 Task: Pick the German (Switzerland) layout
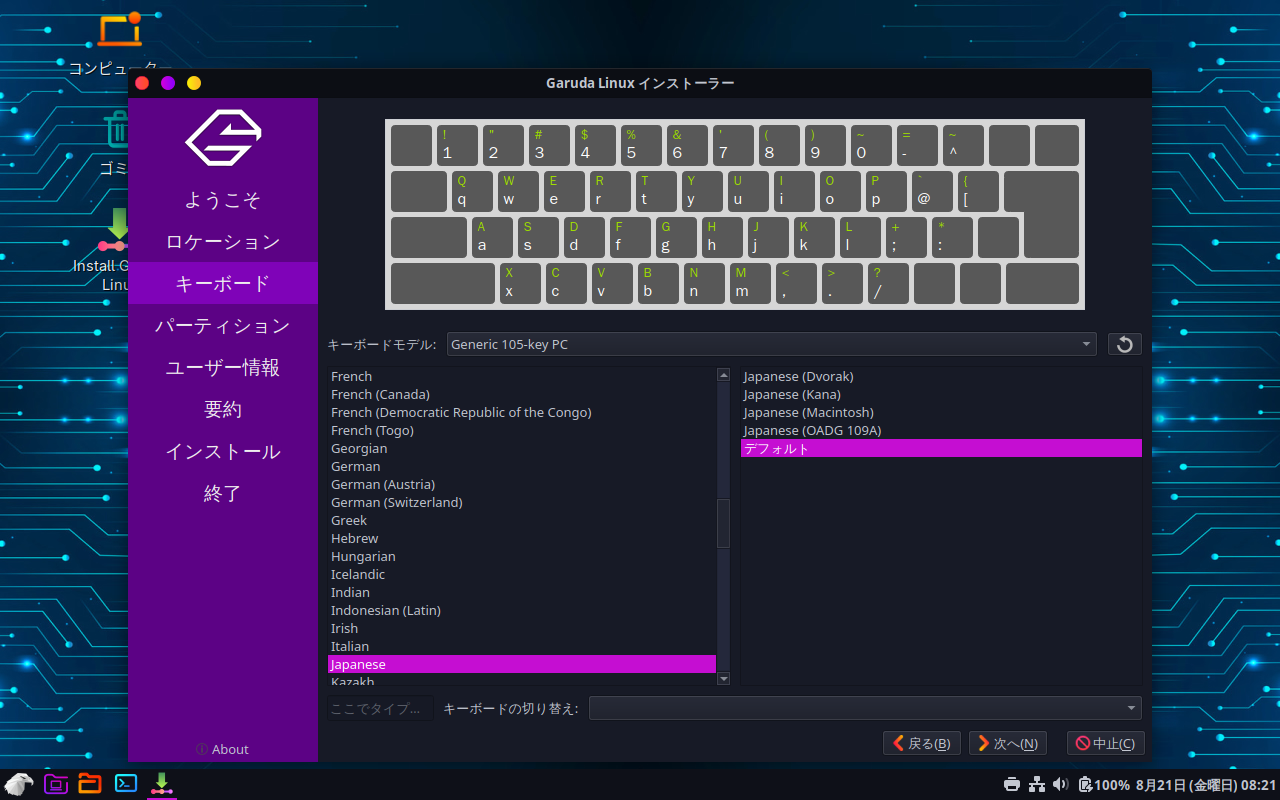(522, 502)
